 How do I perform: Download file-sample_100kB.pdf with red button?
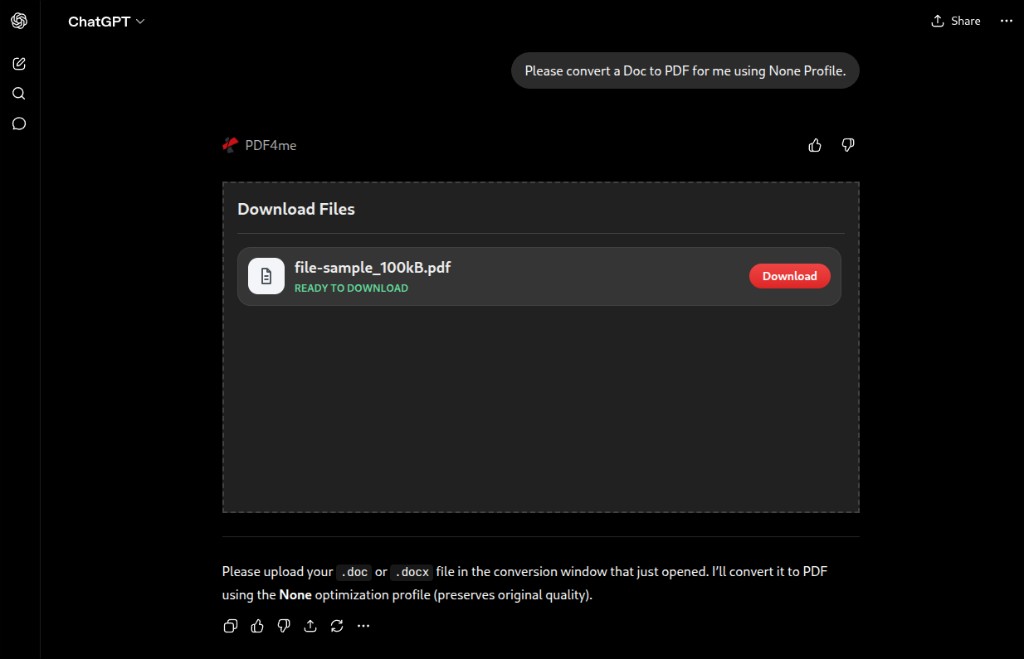(x=790, y=276)
